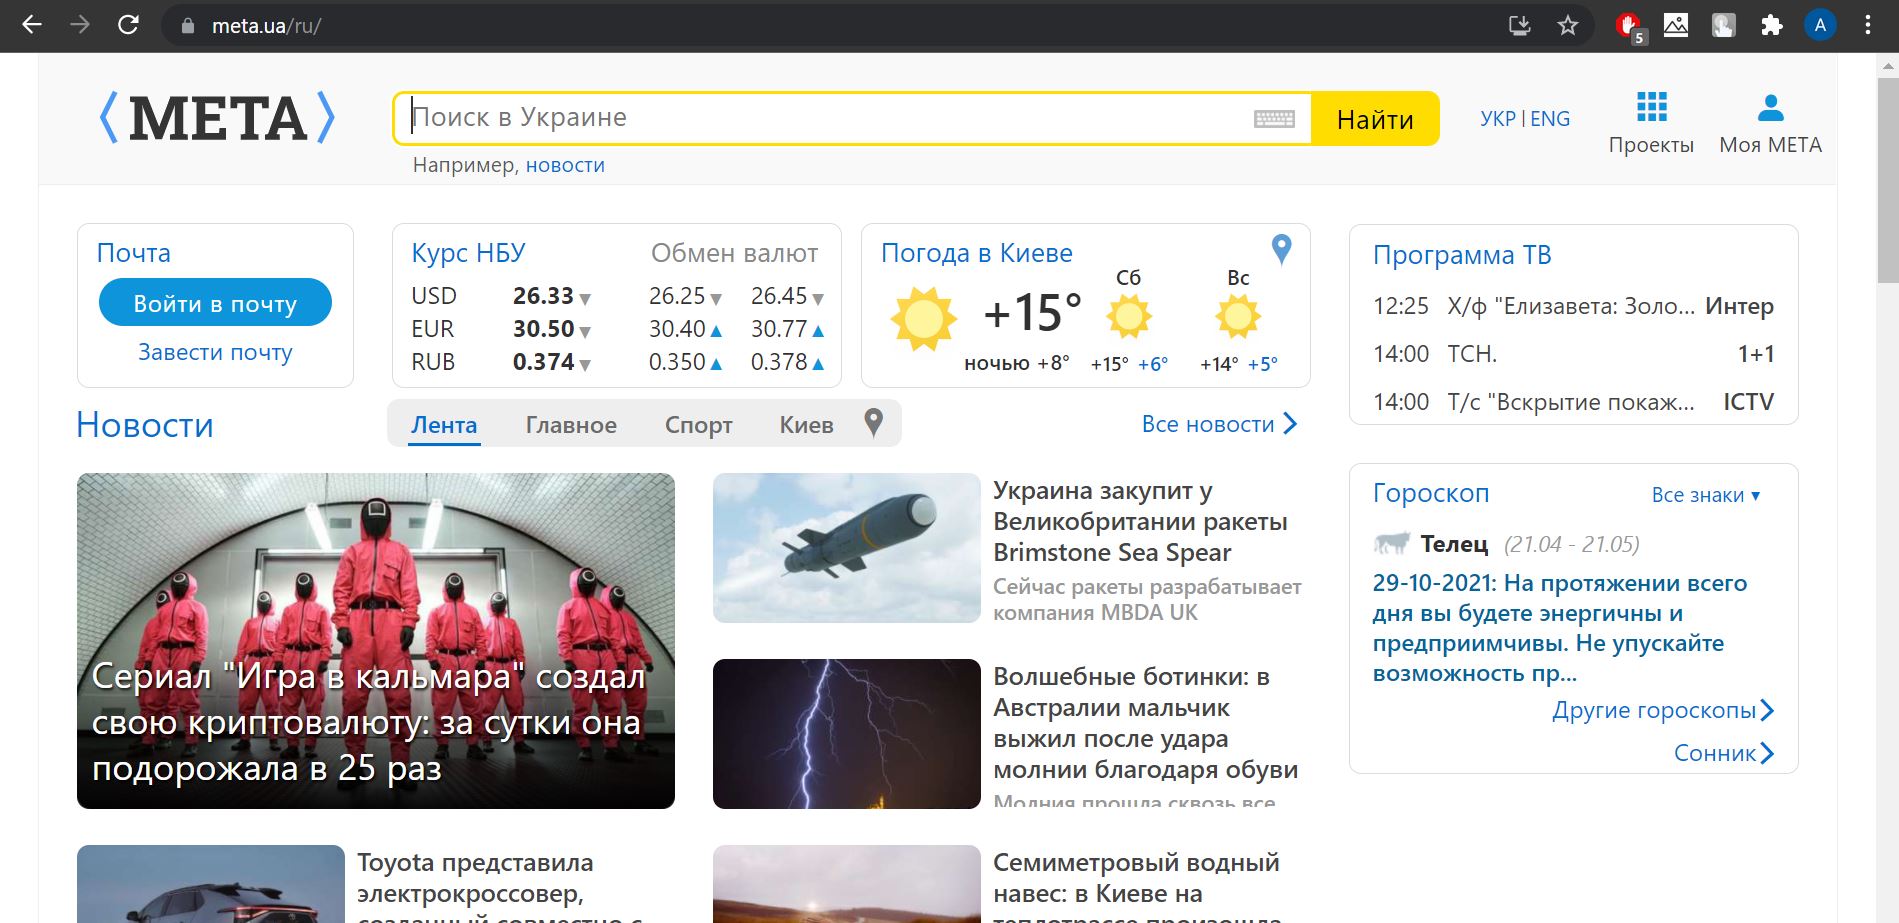Click the RUB NBU rate 0.374

click(543, 362)
